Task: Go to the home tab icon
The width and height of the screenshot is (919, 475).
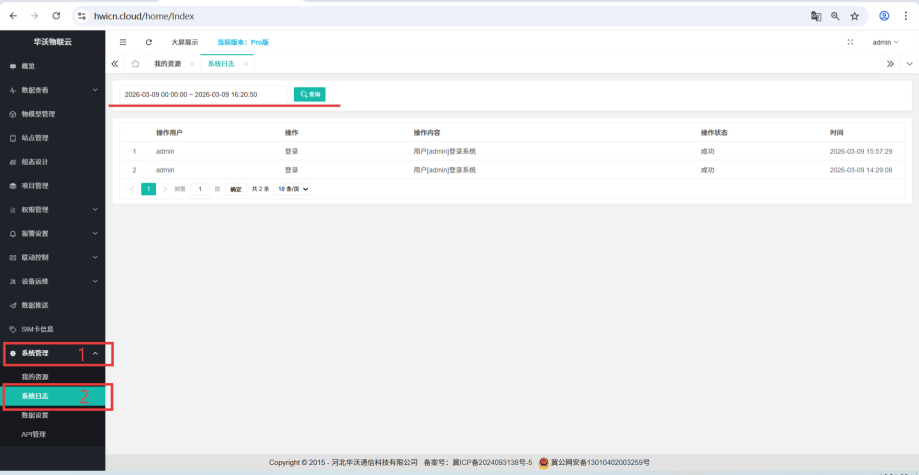Action: tap(135, 64)
